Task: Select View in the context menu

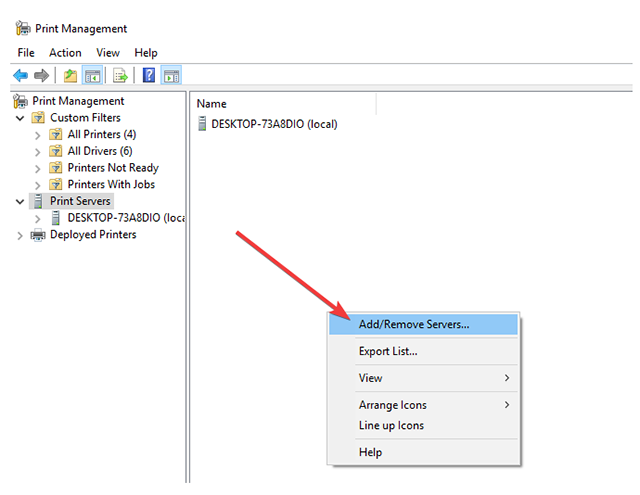Action: tap(423, 378)
